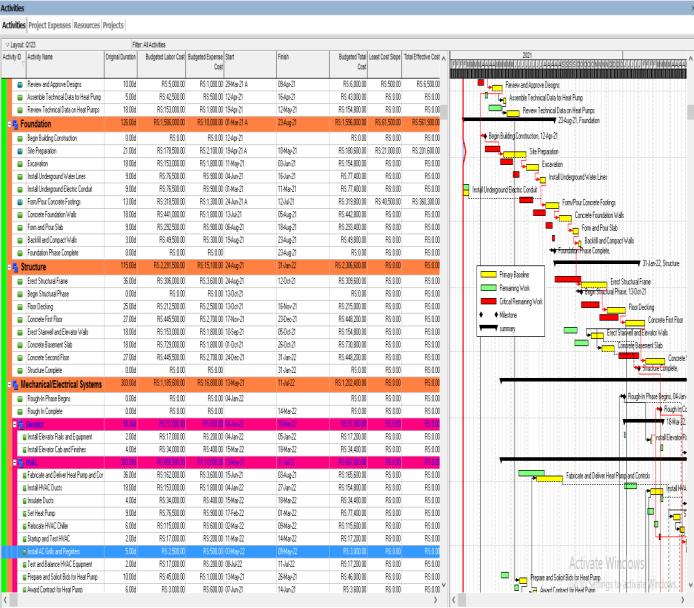Screen dimensions: 694x608
Task: Click the Test and Balance HVAC Equipment icon
Action: point(25,565)
